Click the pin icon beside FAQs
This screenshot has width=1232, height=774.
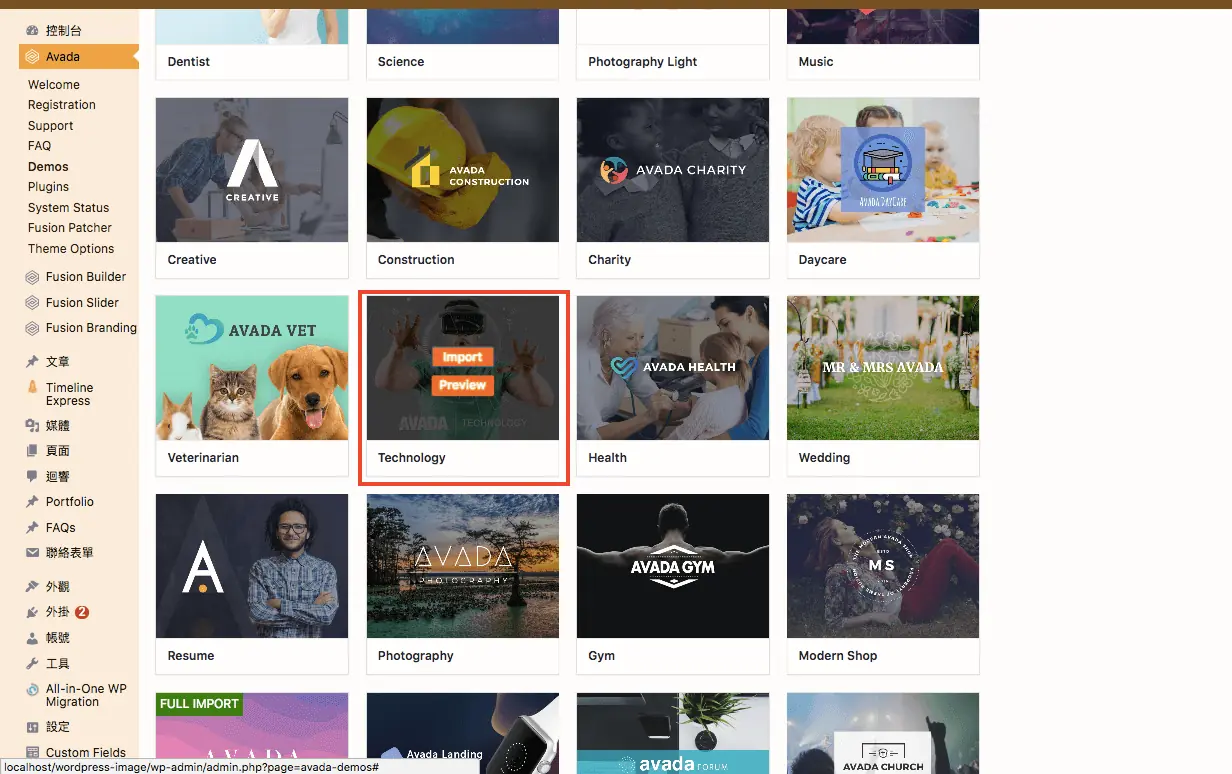click(x=33, y=528)
